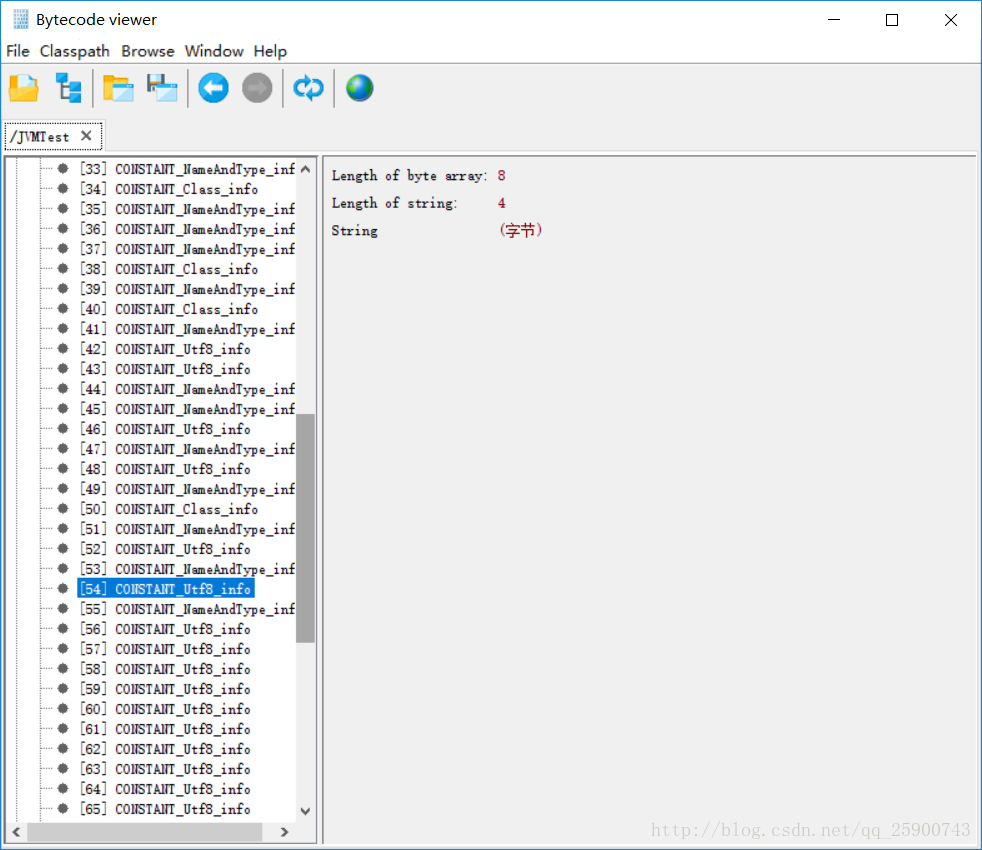Click the 'Length of string:' label
The height and width of the screenshot is (850, 982).
pos(395,204)
